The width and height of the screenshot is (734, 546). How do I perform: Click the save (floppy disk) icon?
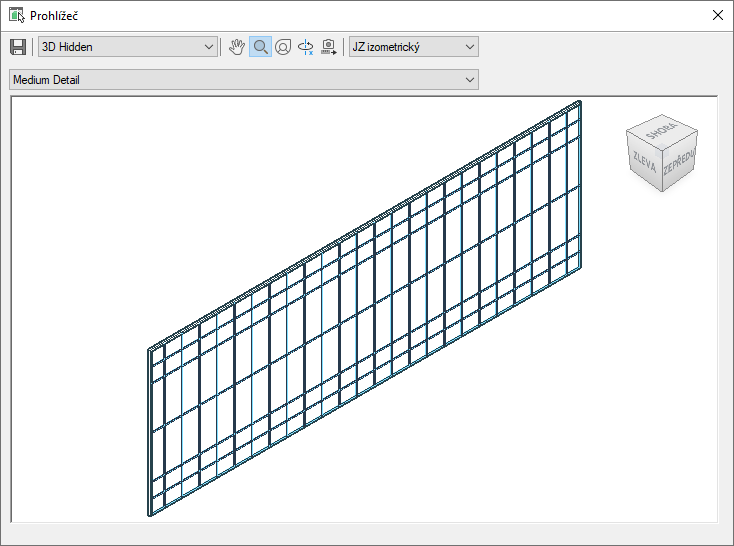[18, 47]
